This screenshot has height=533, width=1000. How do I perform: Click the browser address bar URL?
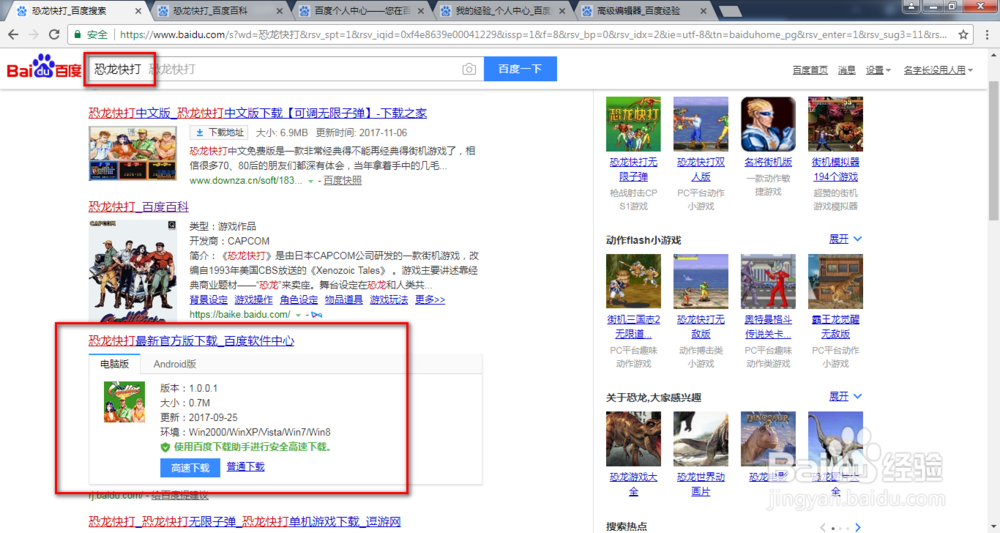[x=533, y=34]
